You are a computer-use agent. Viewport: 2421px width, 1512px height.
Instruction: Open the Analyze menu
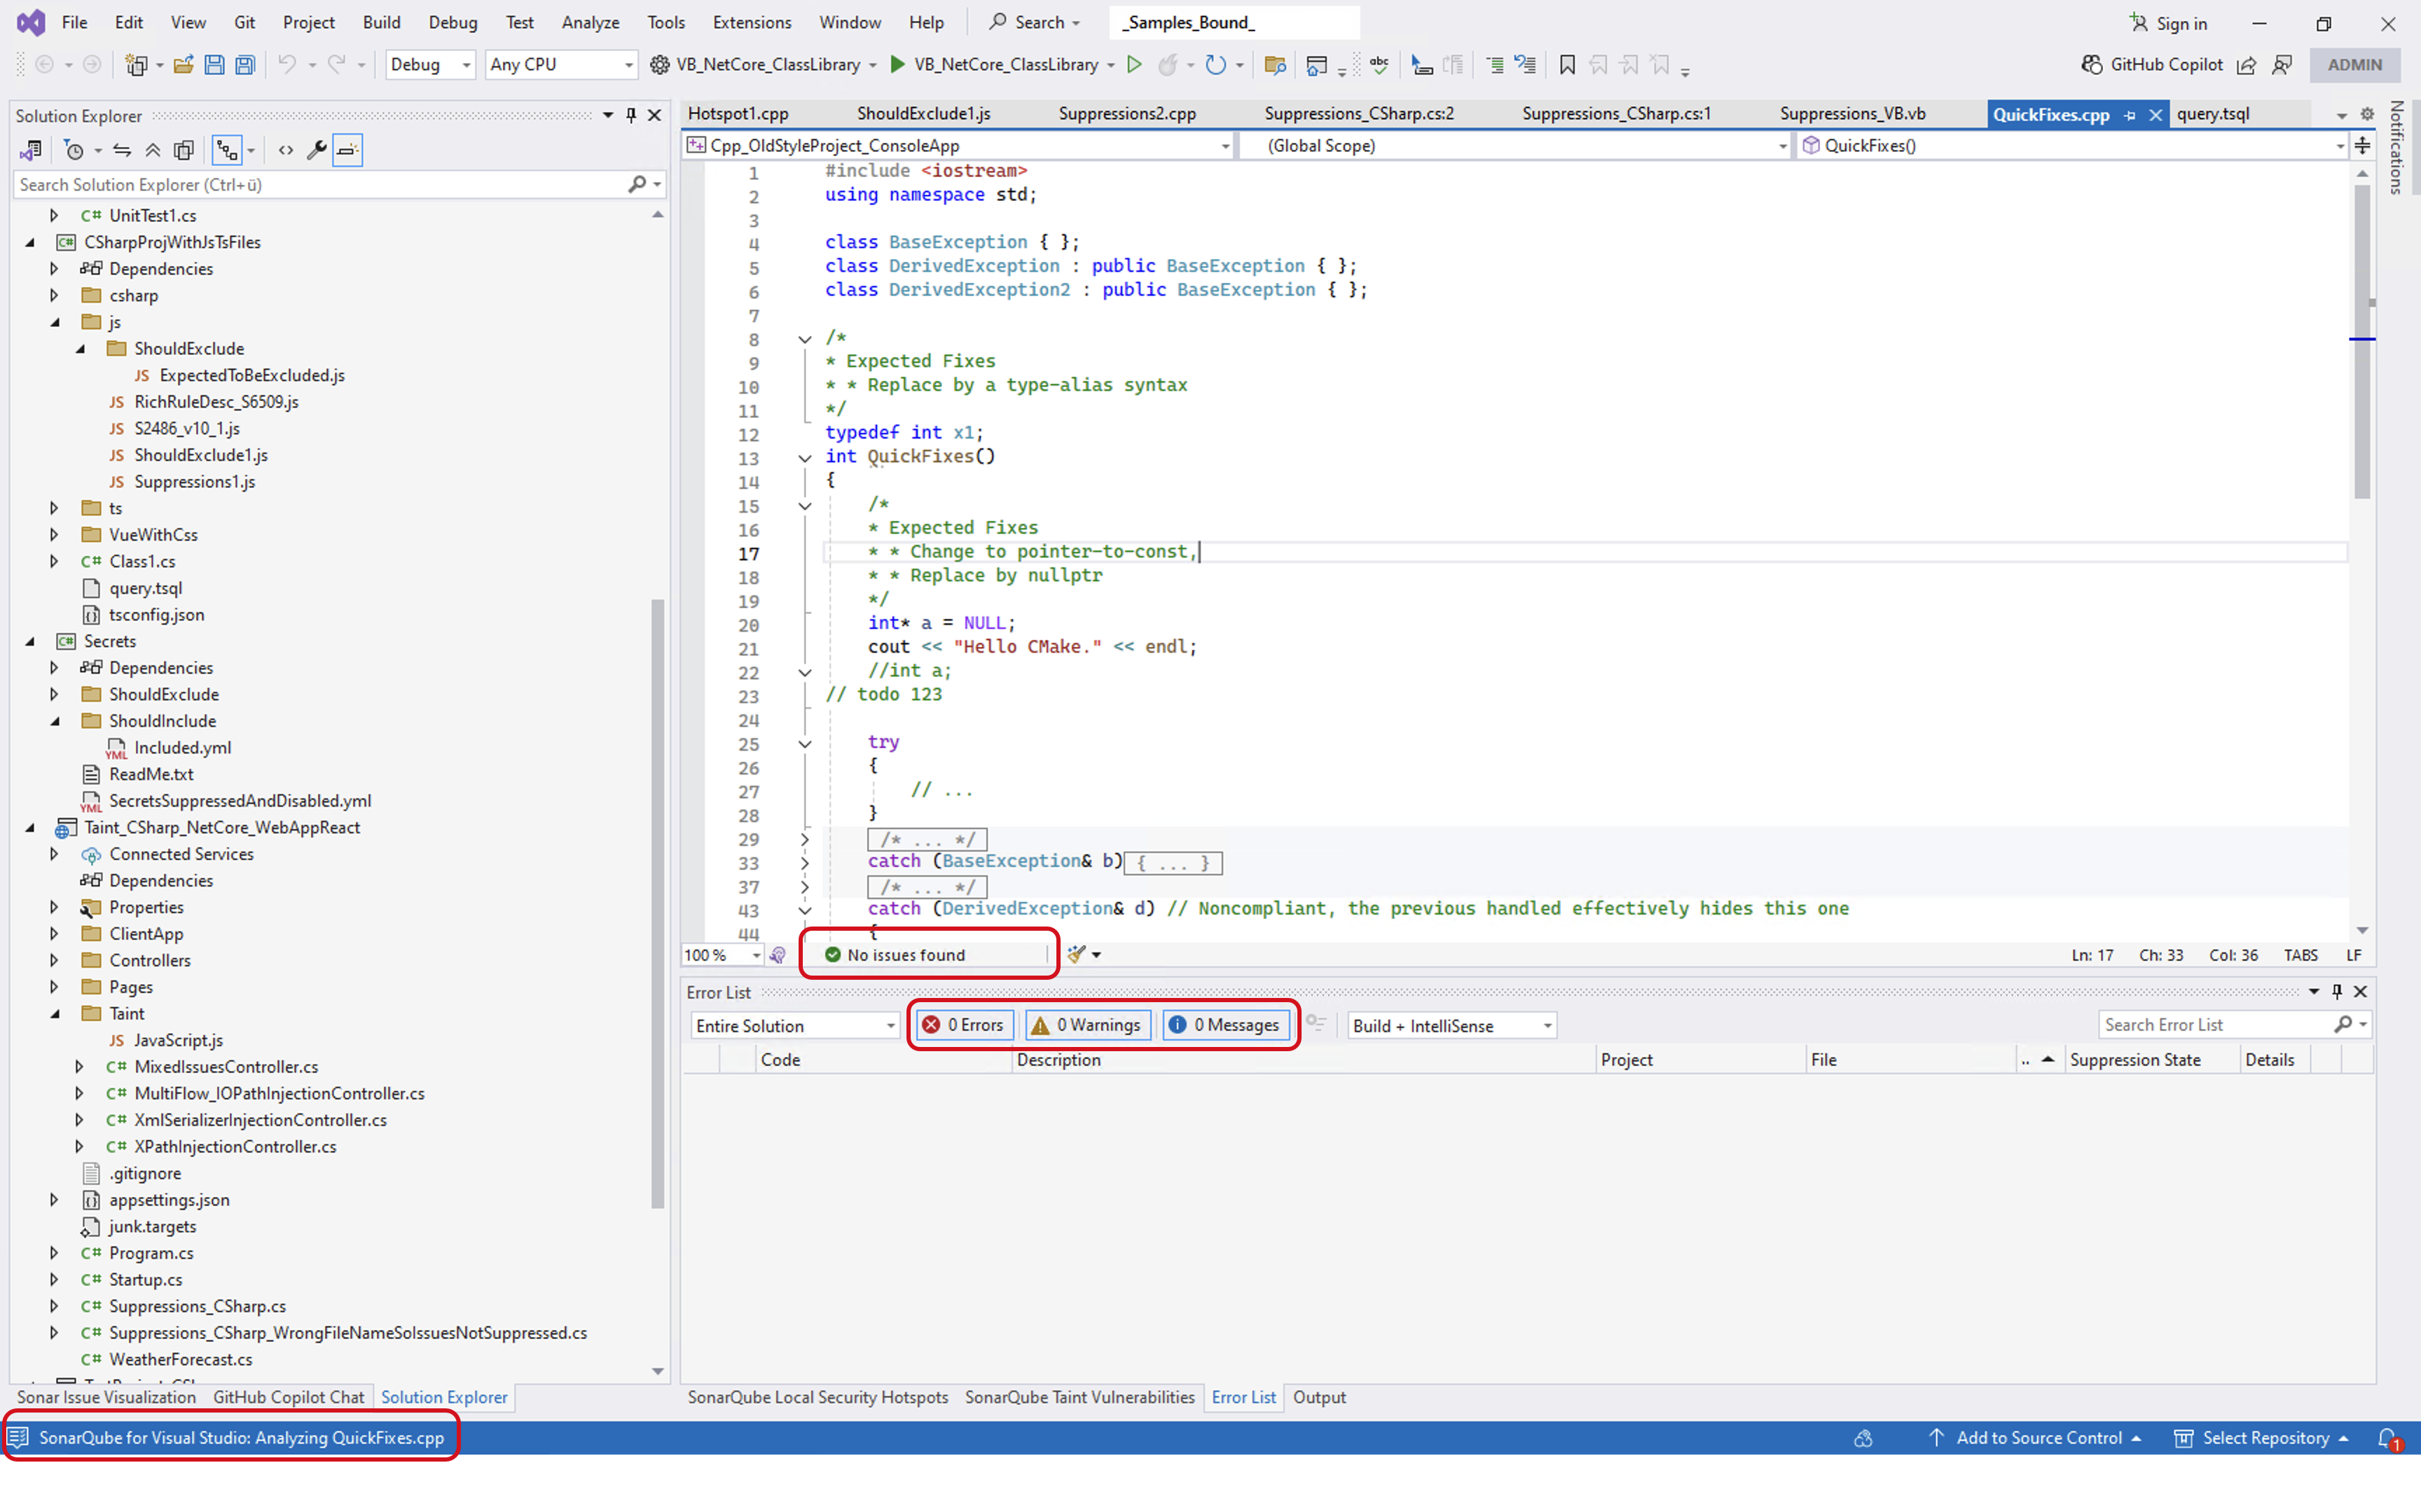[x=590, y=21]
